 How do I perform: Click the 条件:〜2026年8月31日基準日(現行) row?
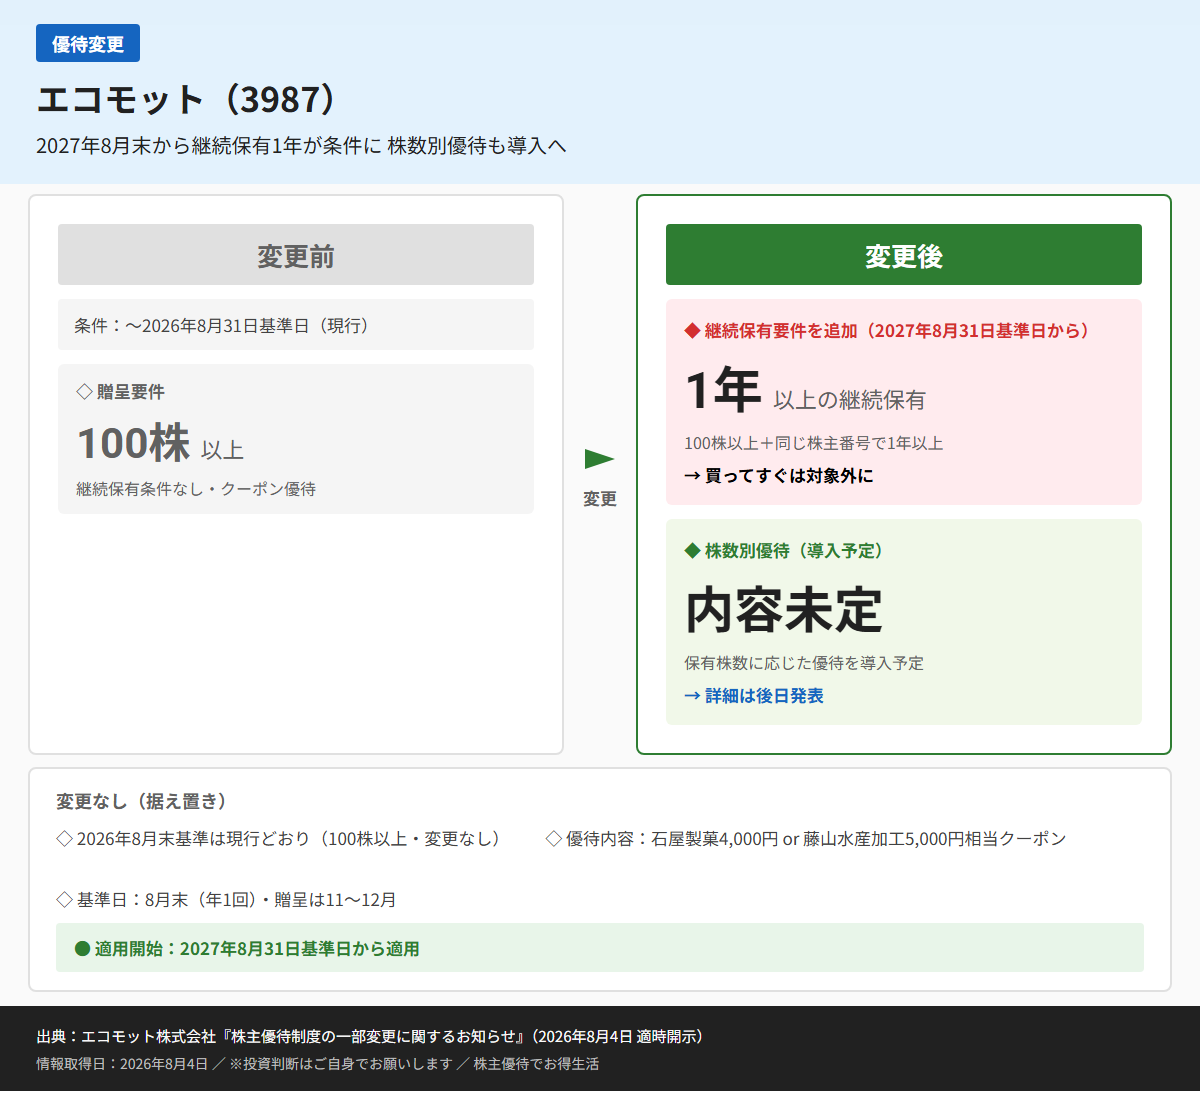[296, 325]
